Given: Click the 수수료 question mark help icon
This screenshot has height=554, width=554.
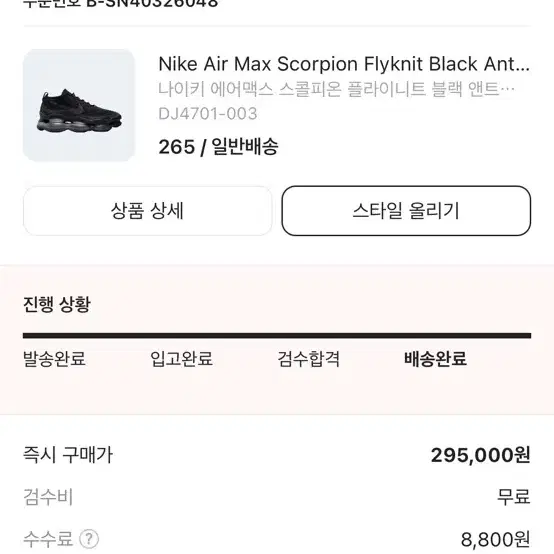Looking at the screenshot, I should coord(89,539).
